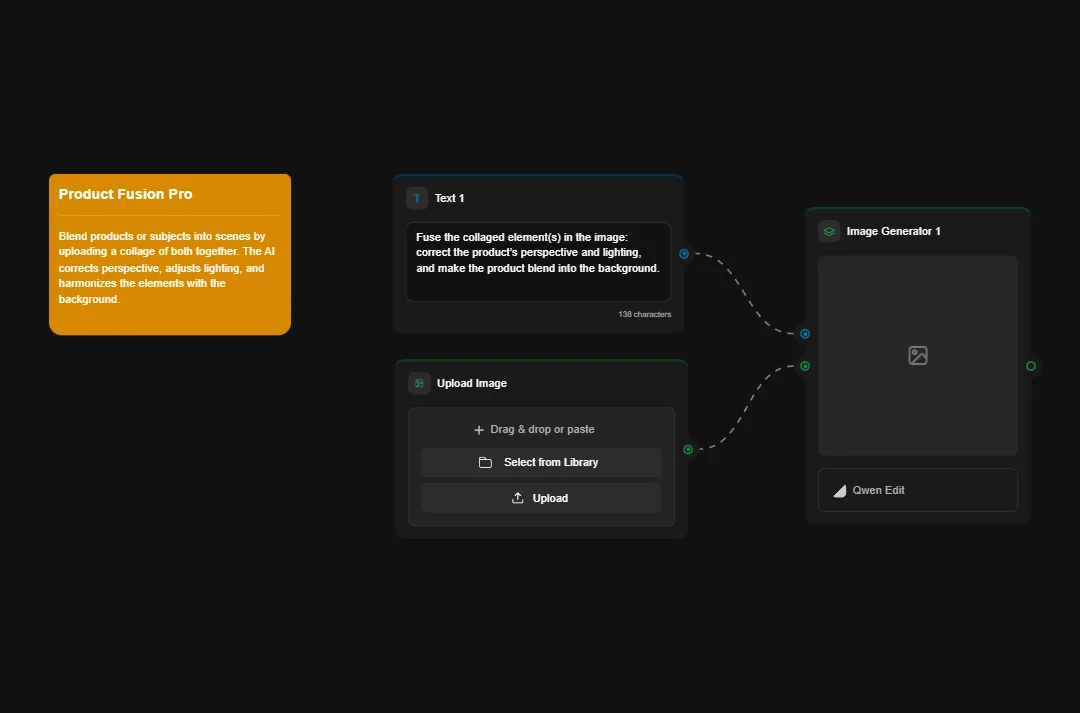1080x713 pixels.
Task: Click the Select from Library button
Action: 541,462
